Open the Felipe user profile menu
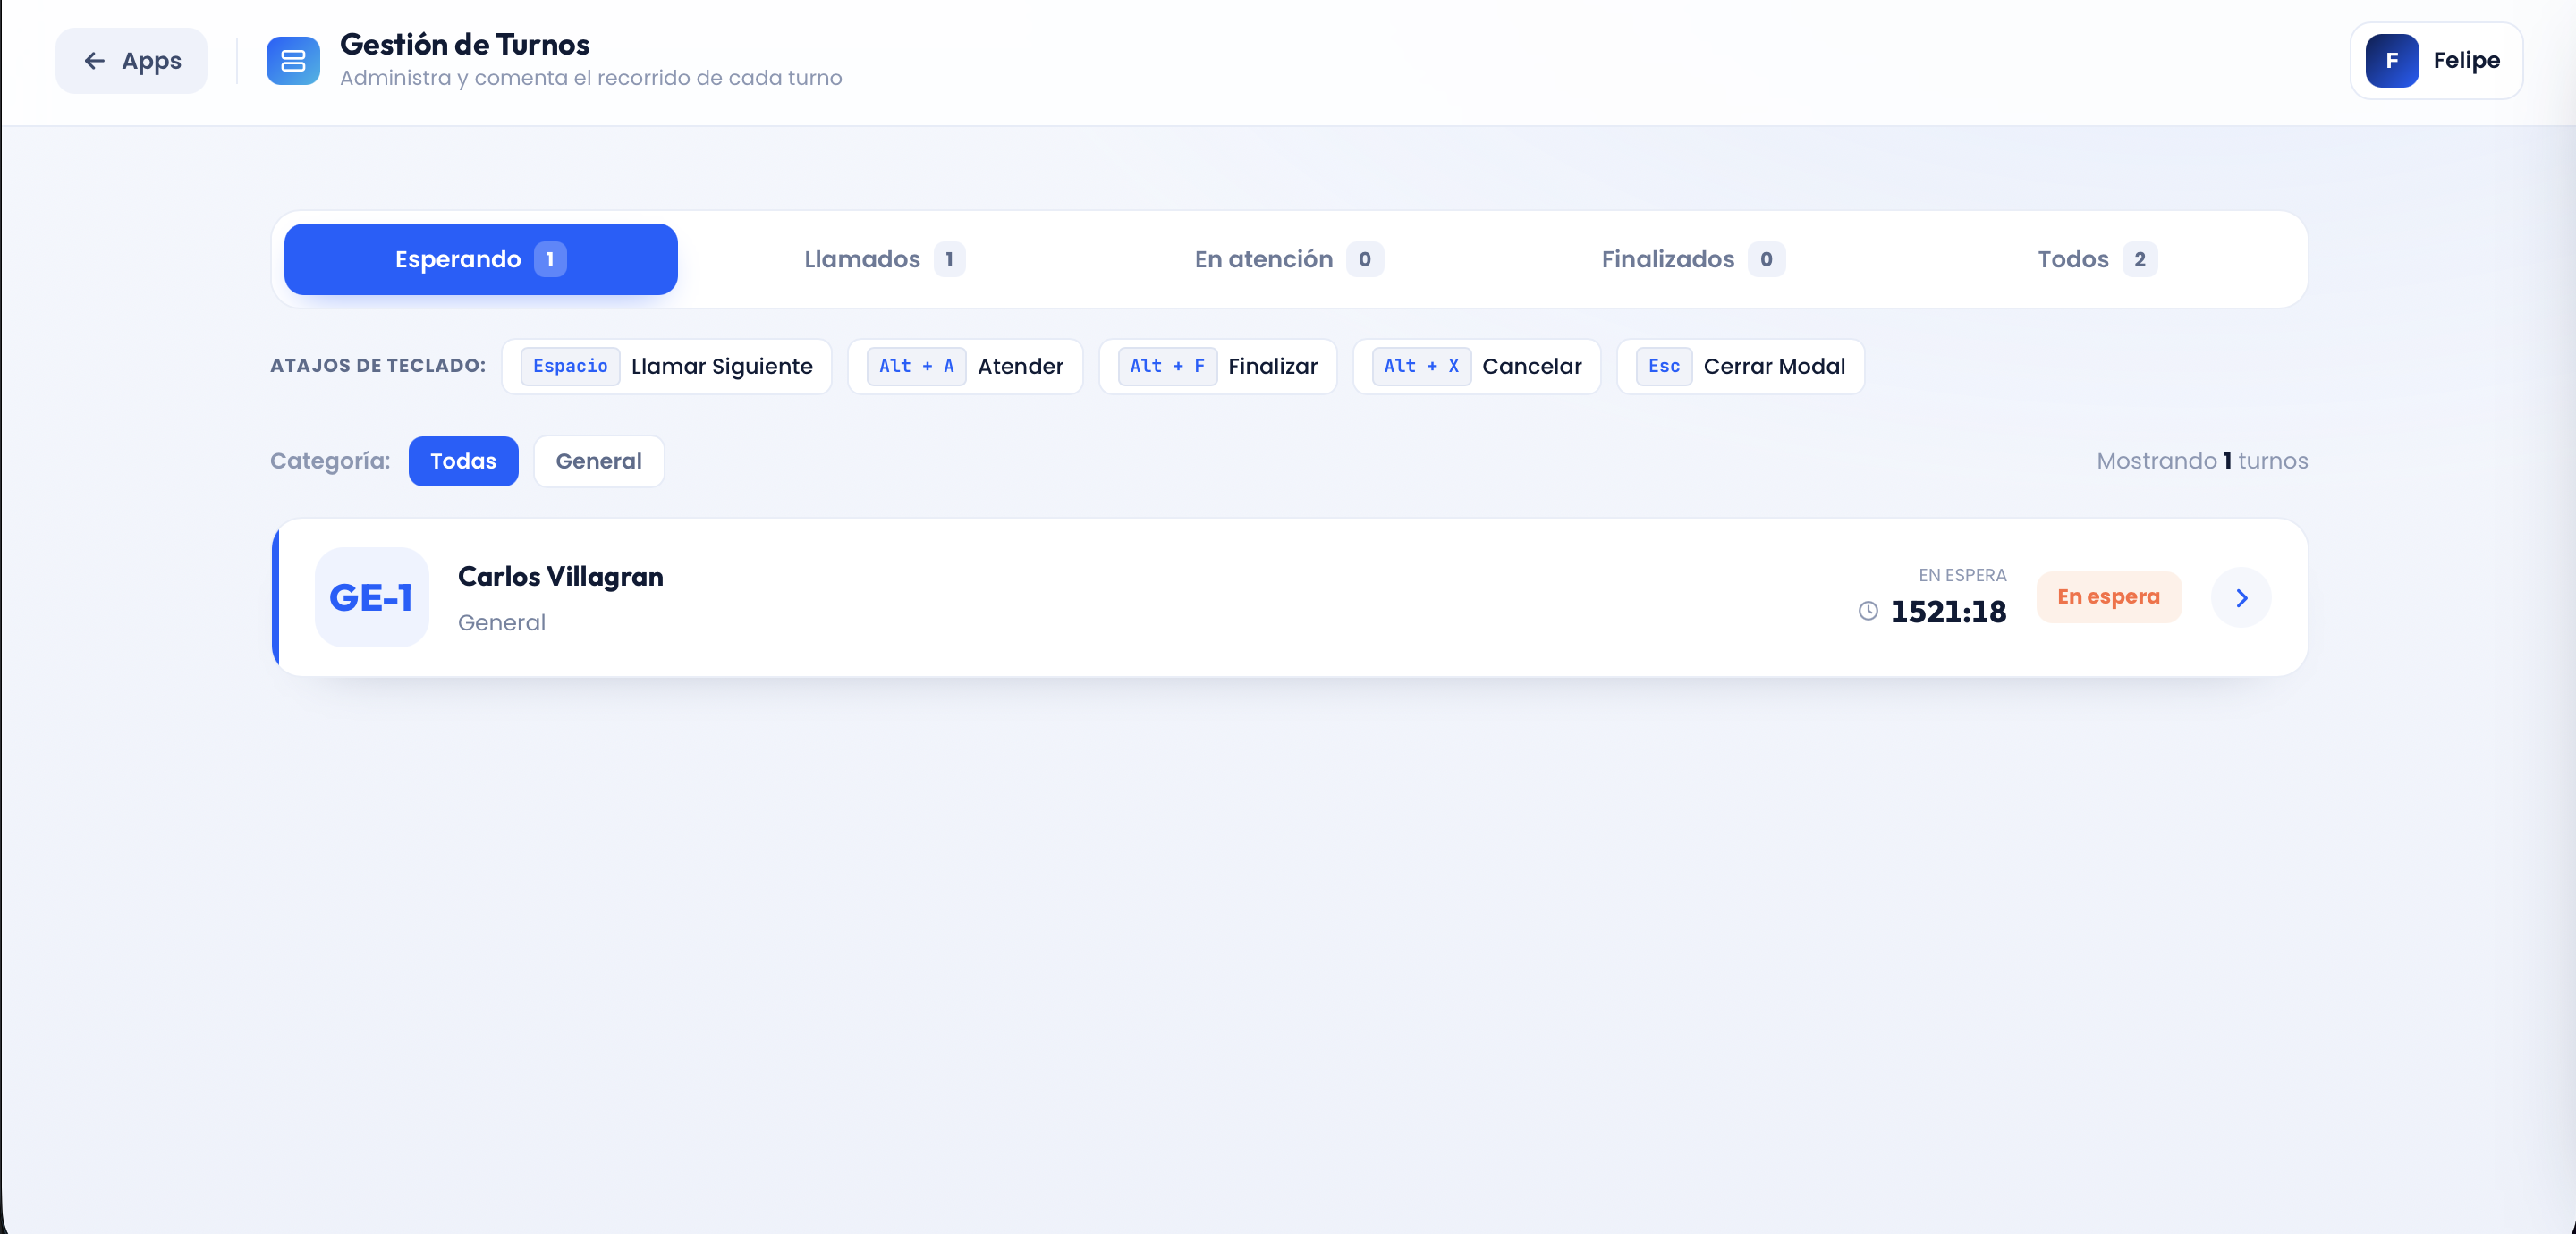 [x=2436, y=61]
